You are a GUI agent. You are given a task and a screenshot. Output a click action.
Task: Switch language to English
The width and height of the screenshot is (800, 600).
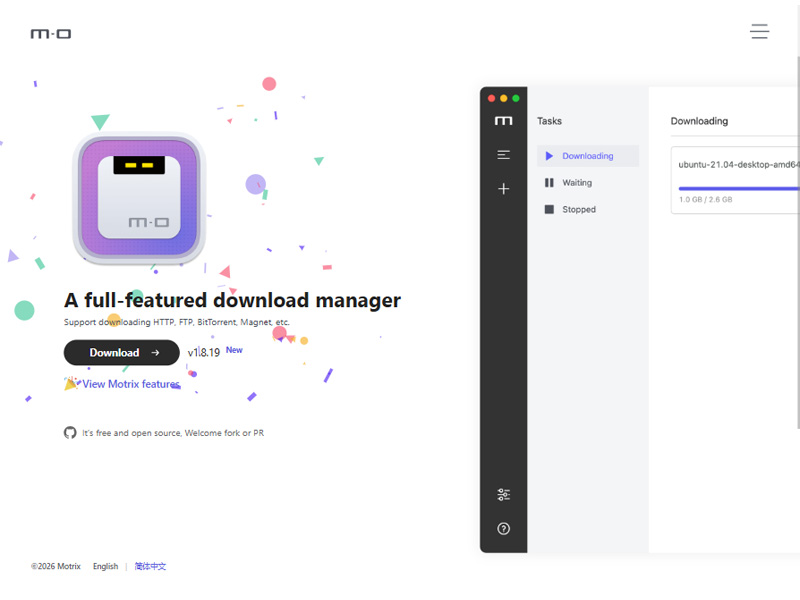(105, 567)
